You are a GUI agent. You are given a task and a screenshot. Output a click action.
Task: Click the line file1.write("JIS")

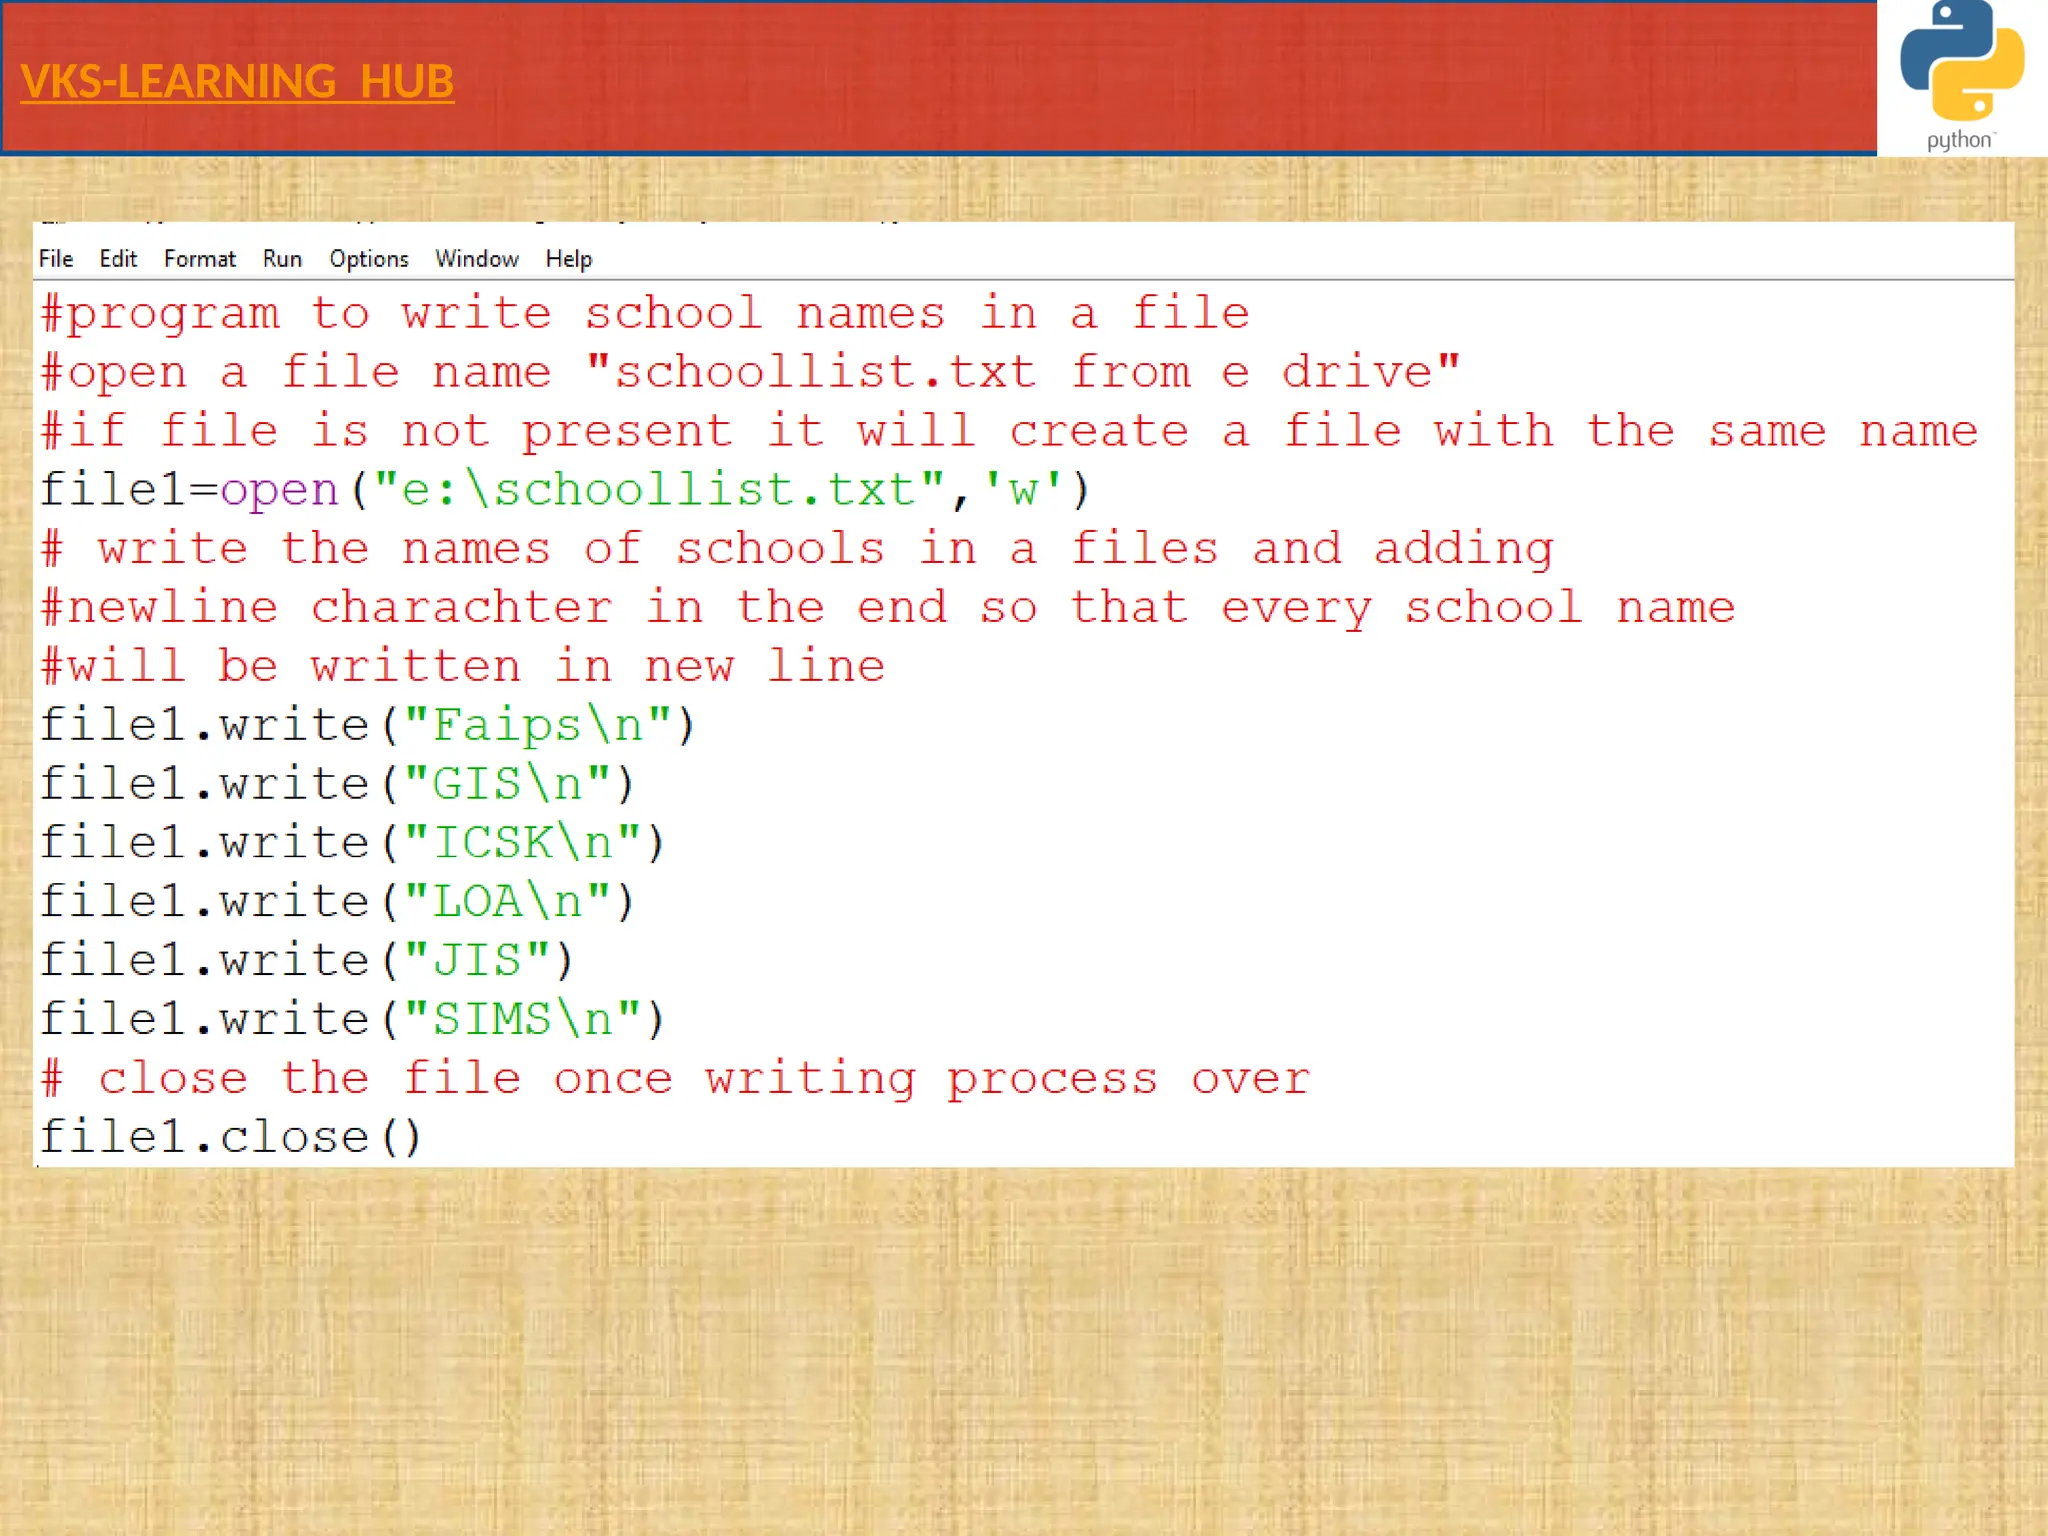click(307, 961)
